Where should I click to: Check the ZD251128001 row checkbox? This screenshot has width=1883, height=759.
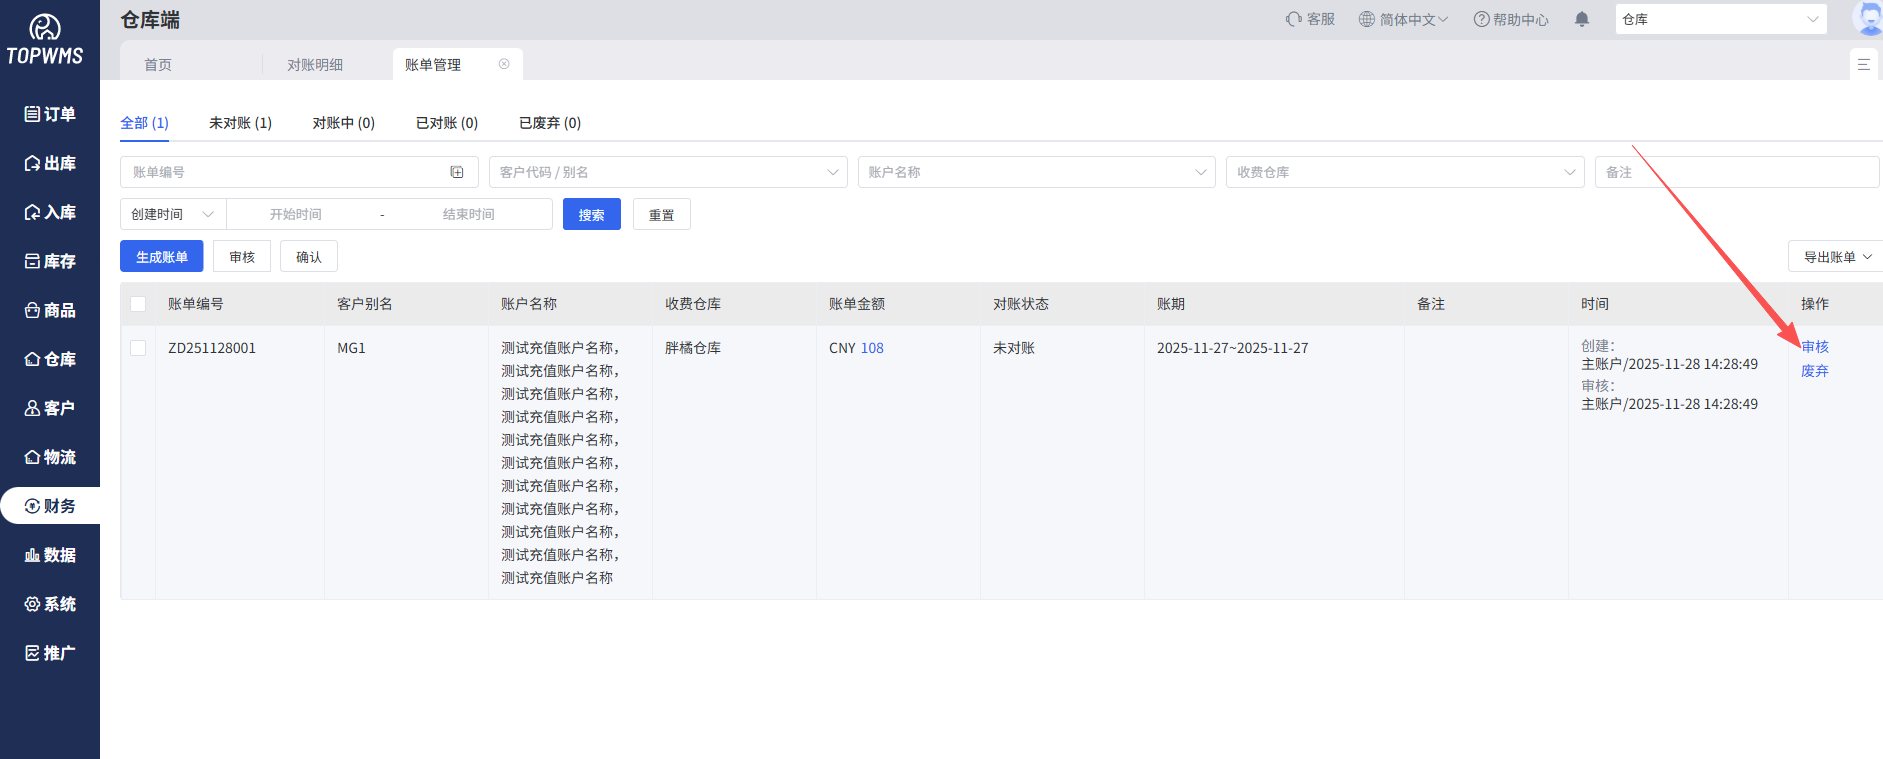138,348
